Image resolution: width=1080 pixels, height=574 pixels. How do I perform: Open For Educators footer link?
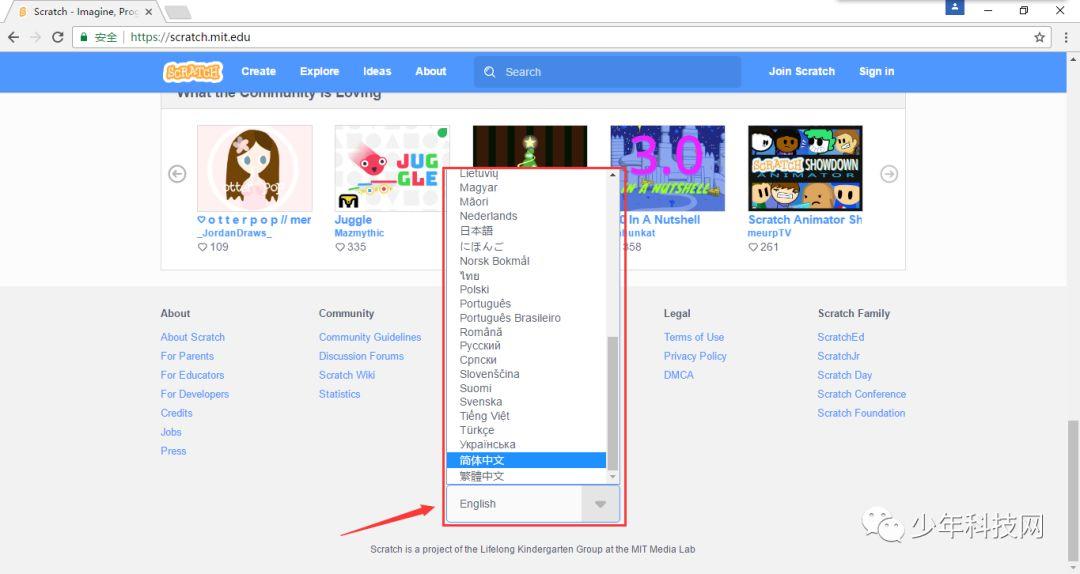192,375
